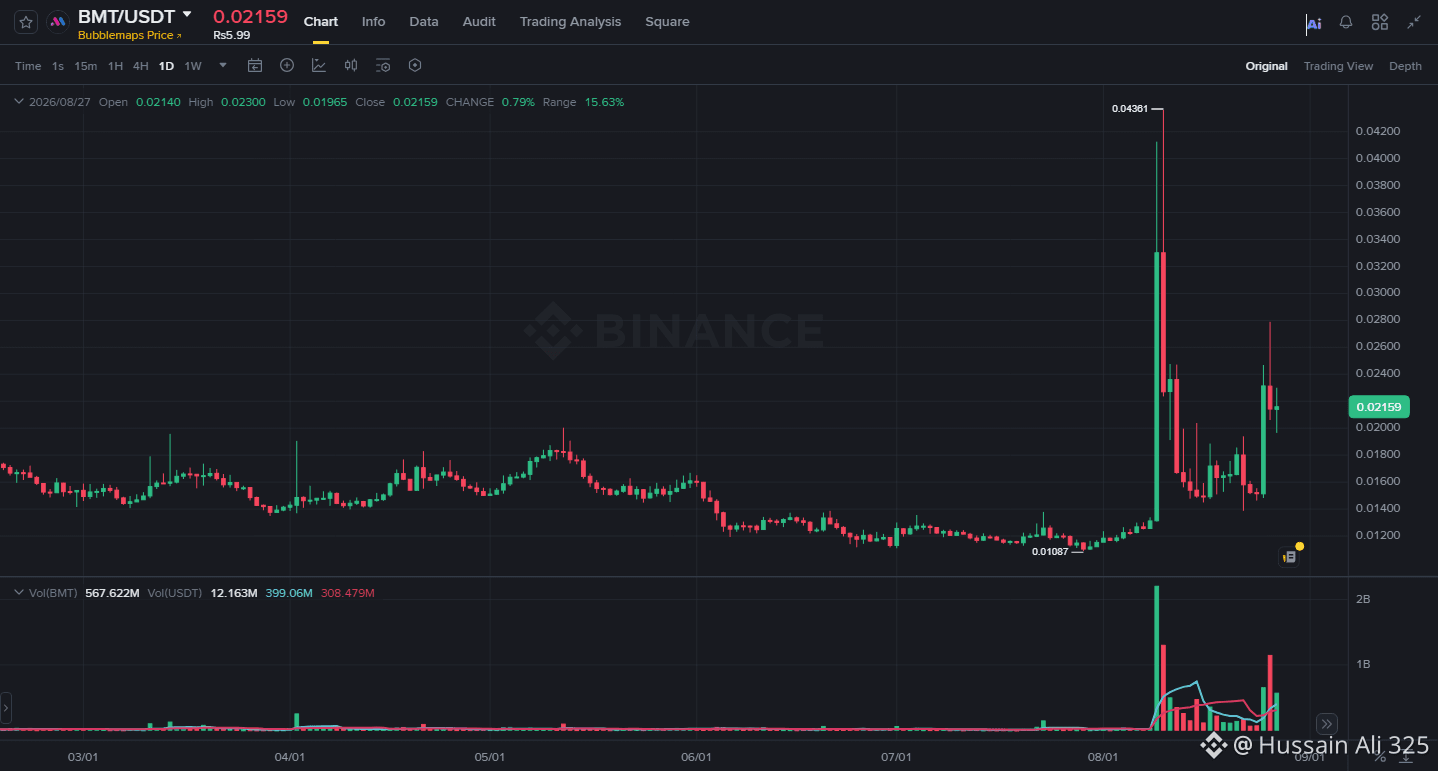This screenshot has width=1438, height=771.
Task: Open the Data tab
Action: click(424, 22)
